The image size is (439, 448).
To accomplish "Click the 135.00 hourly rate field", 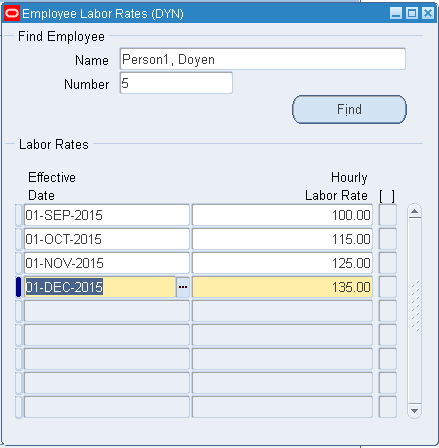I will point(282,287).
